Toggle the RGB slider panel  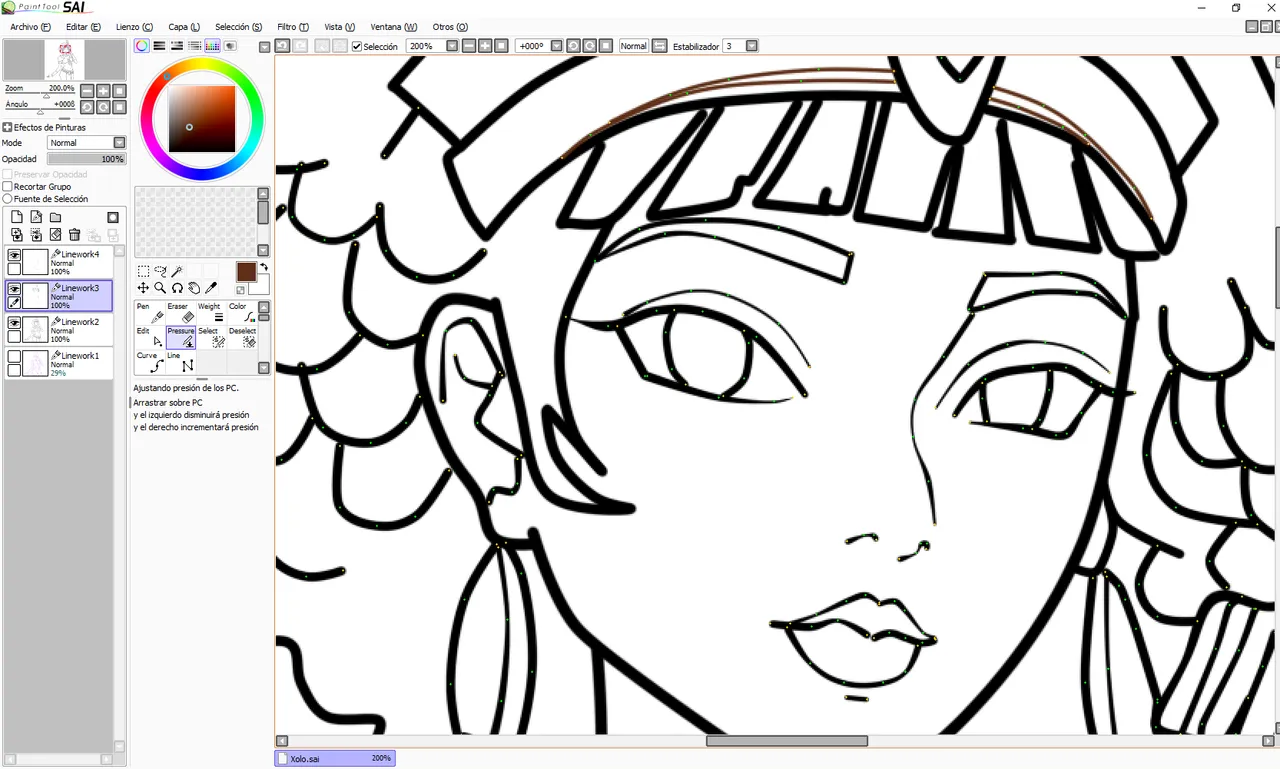(x=159, y=46)
